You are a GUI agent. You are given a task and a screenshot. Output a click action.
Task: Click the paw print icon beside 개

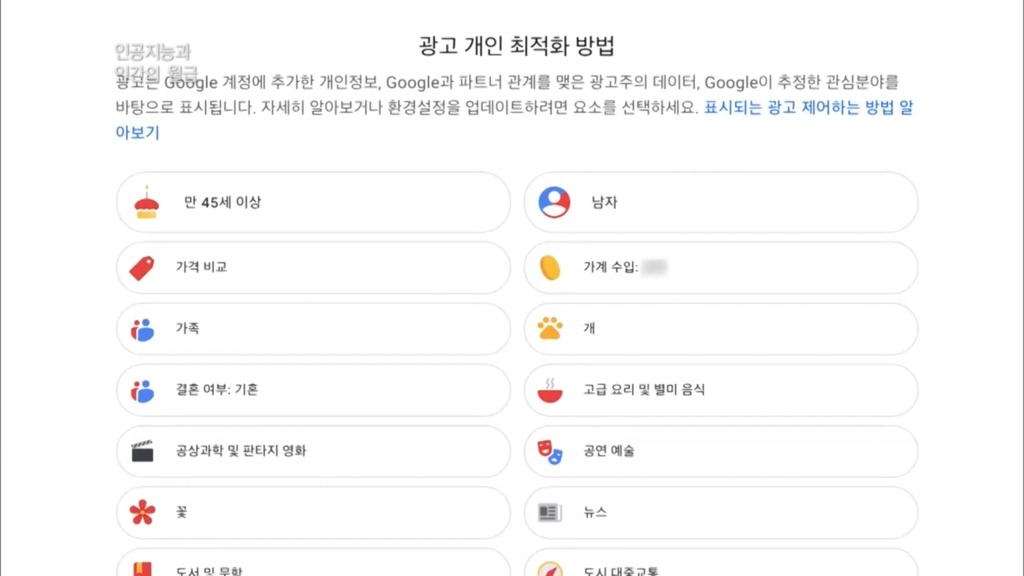coord(549,328)
